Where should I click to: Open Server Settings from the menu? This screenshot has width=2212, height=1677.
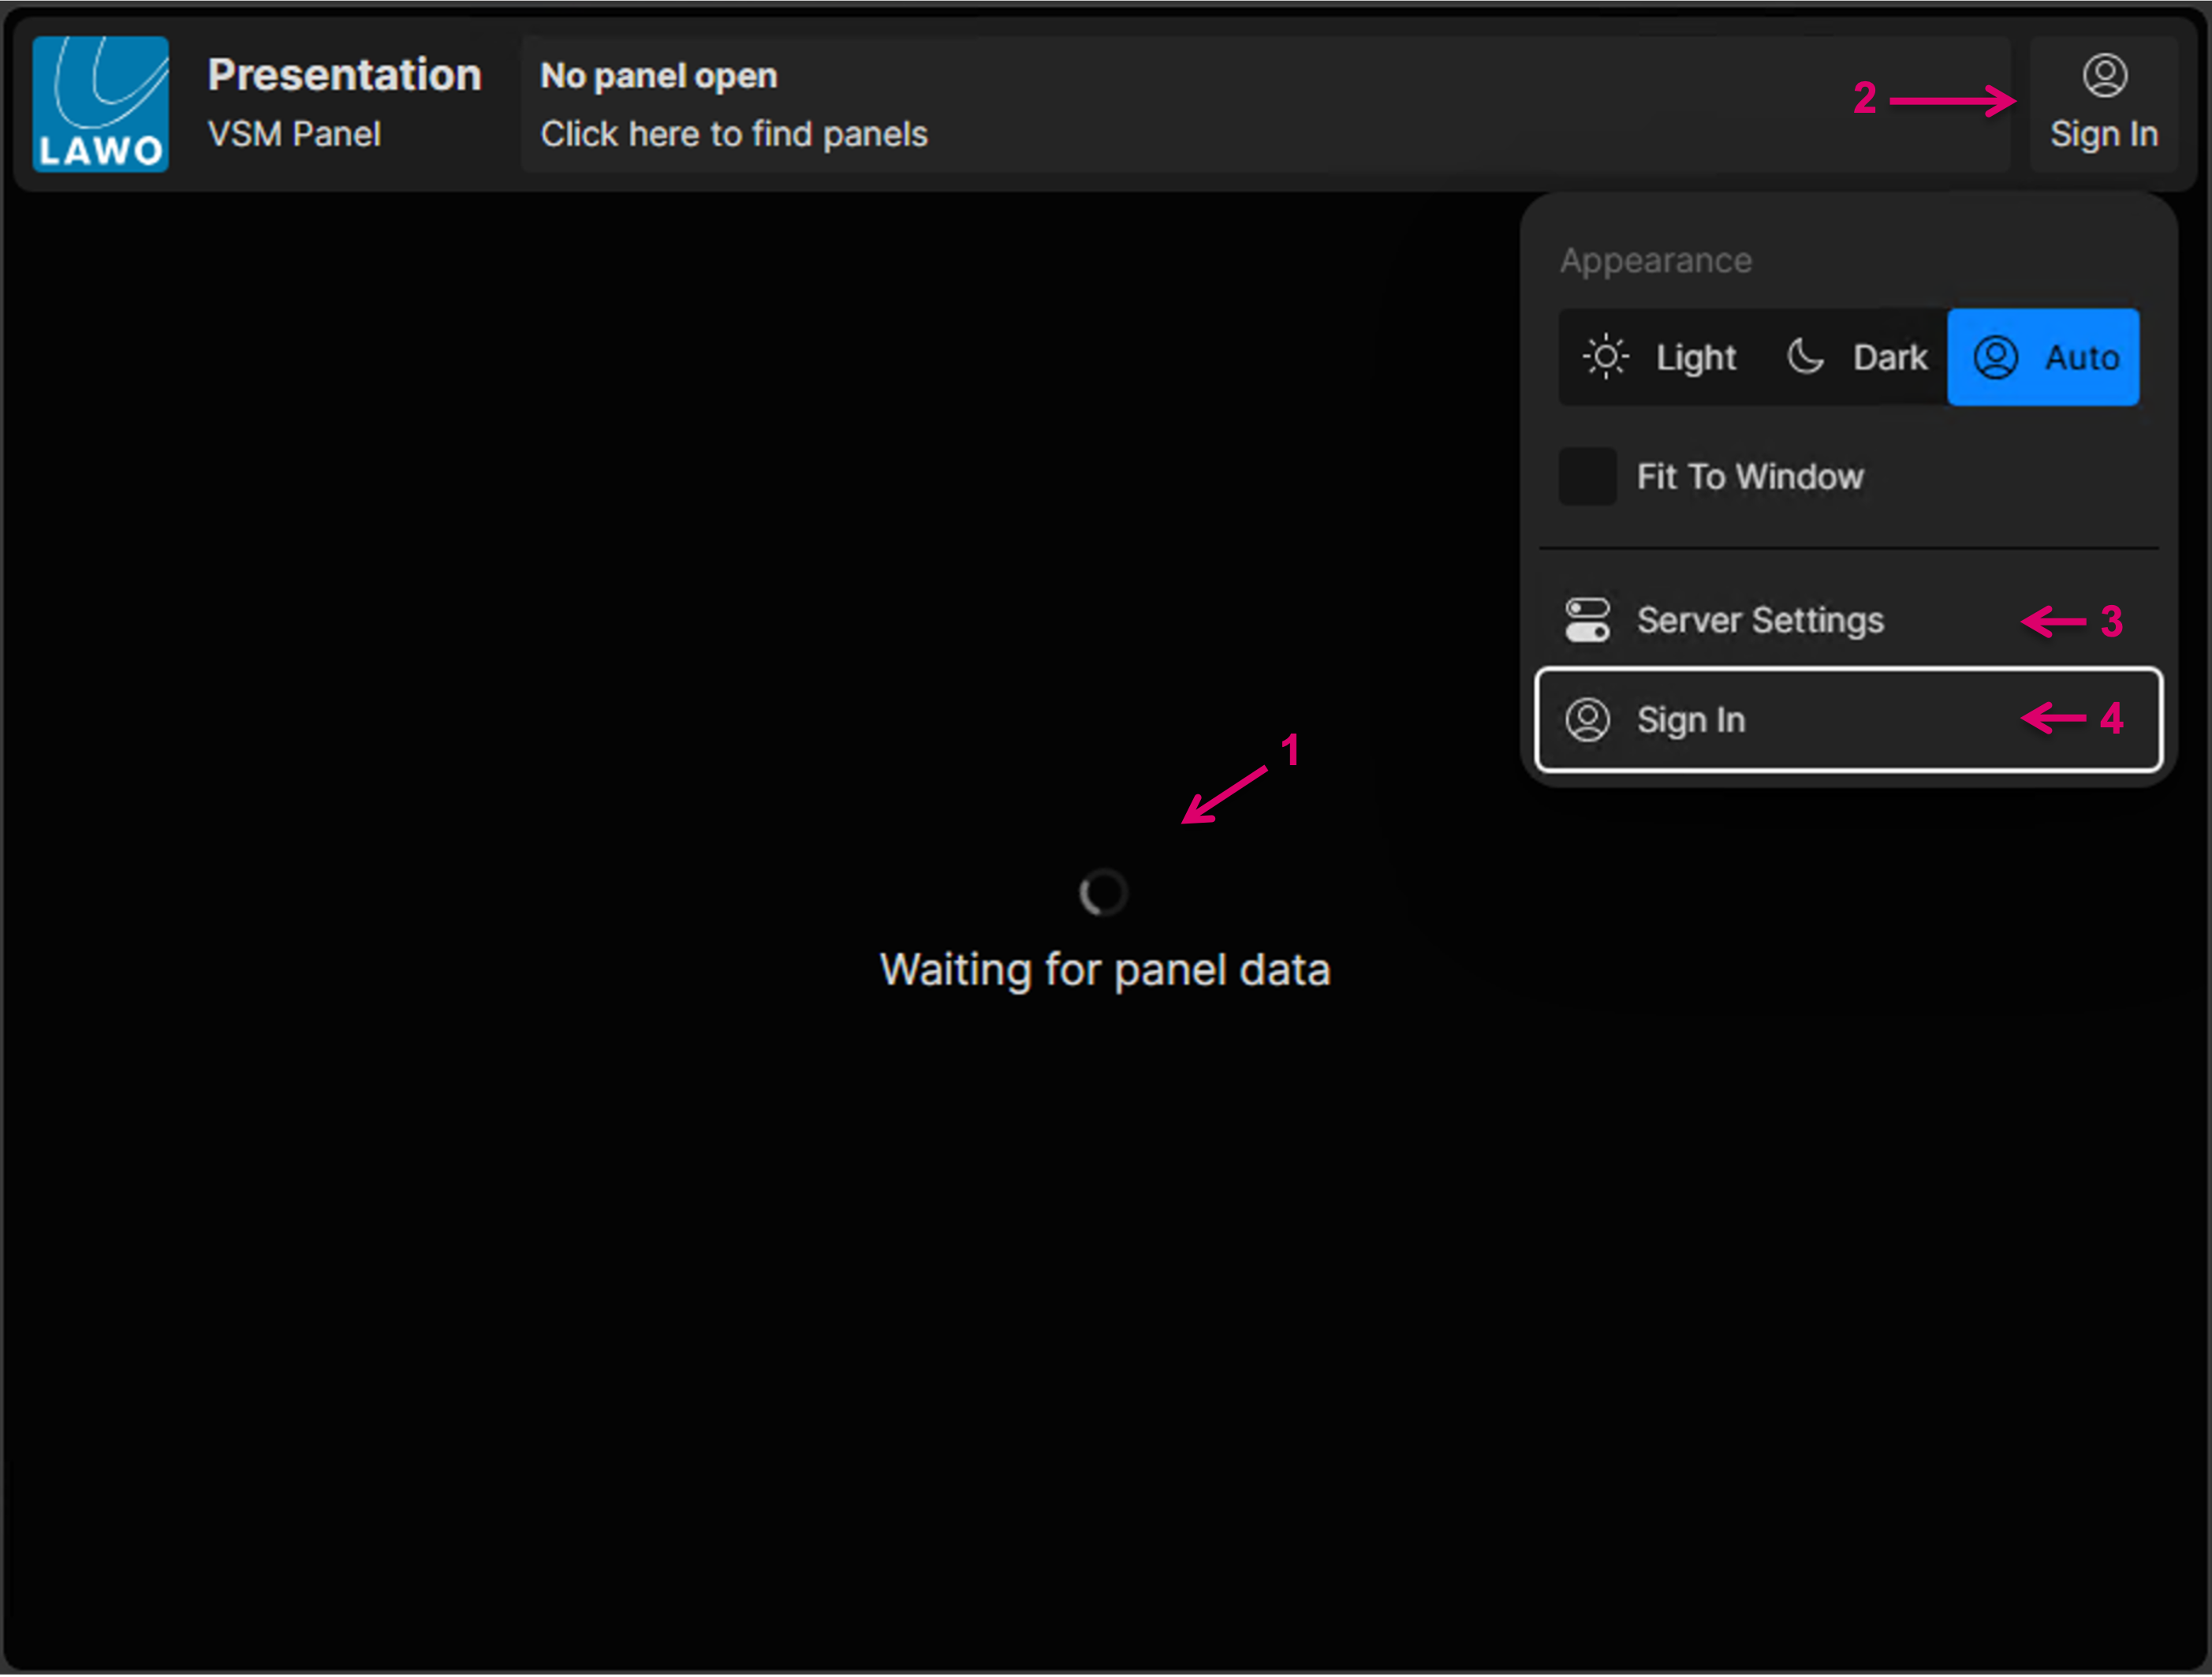pyautogui.click(x=1759, y=620)
